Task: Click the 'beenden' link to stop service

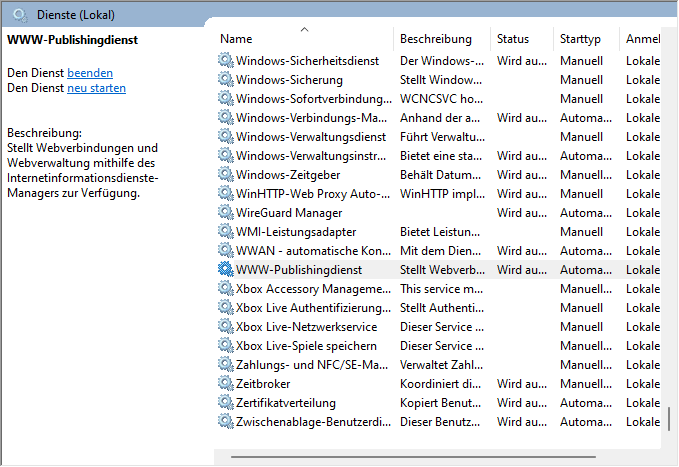Action: [90, 73]
